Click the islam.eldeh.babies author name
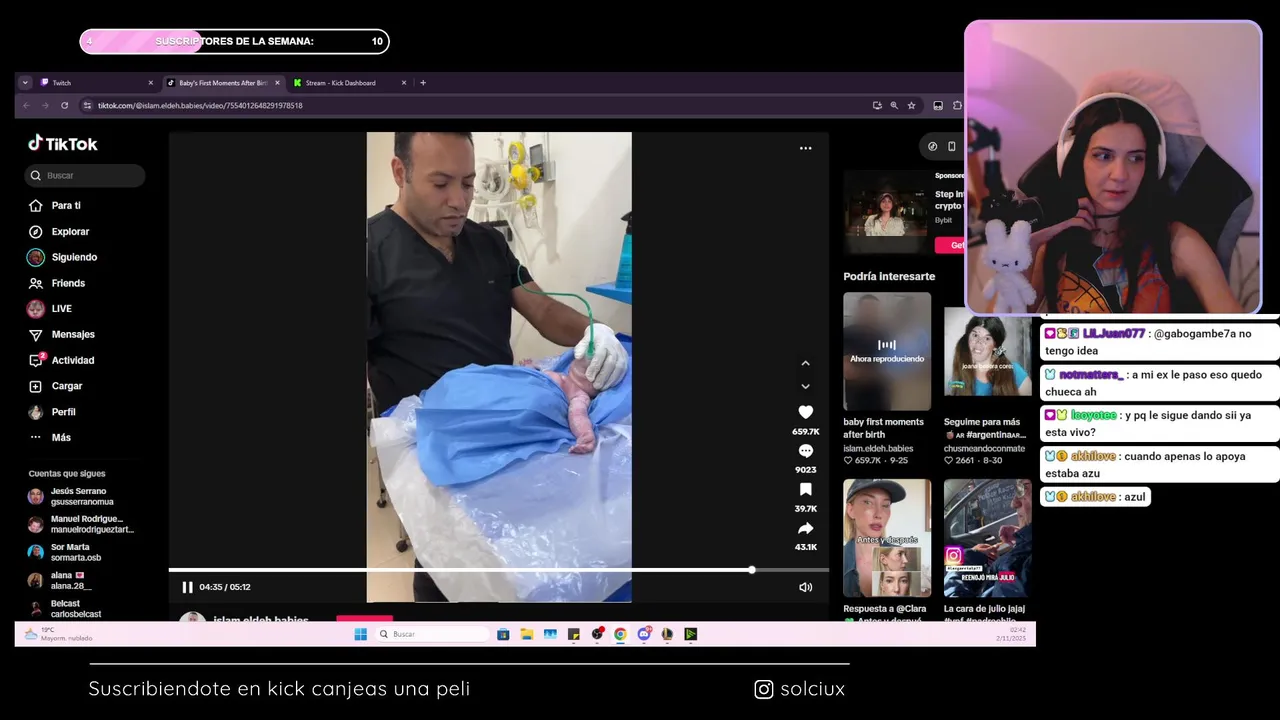 pos(878,449)
